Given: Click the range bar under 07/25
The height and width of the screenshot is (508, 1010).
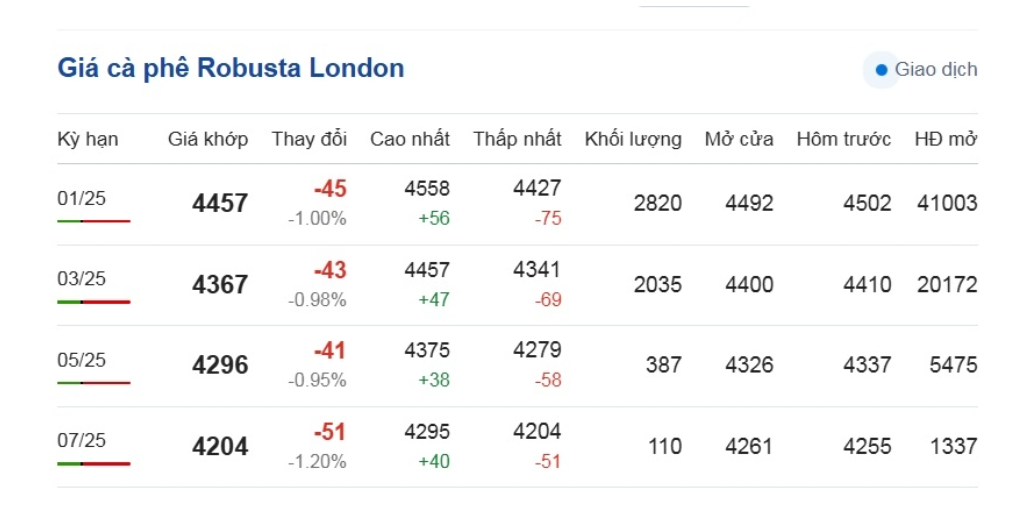Looking at the screenshot, I should tap(93, 463).
